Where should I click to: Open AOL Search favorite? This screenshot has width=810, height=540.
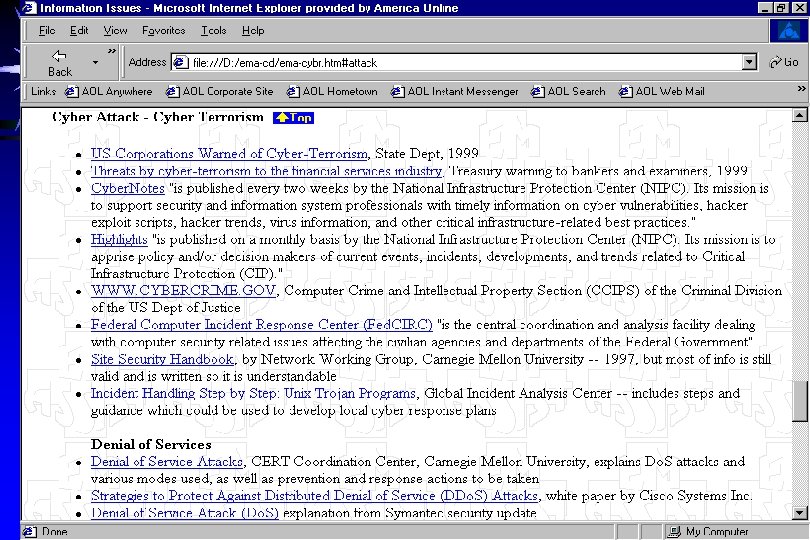click(x=568, y=91)
